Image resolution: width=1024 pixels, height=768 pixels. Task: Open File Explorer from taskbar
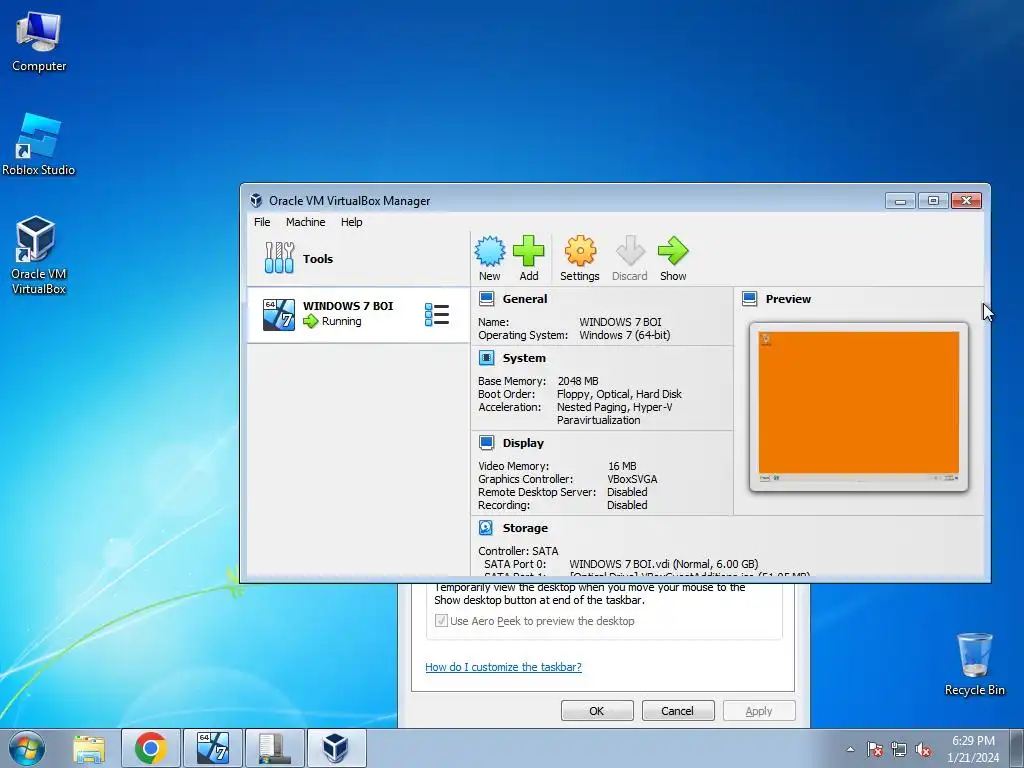point(89,748)
